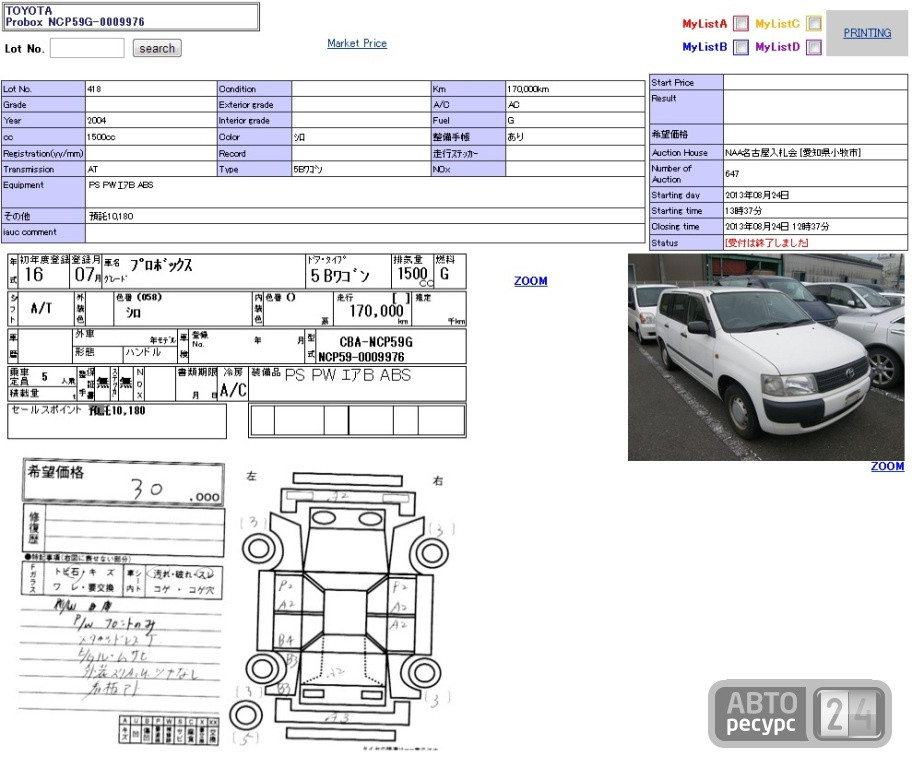
Task: Click the search button
Action: pos(157,48)
